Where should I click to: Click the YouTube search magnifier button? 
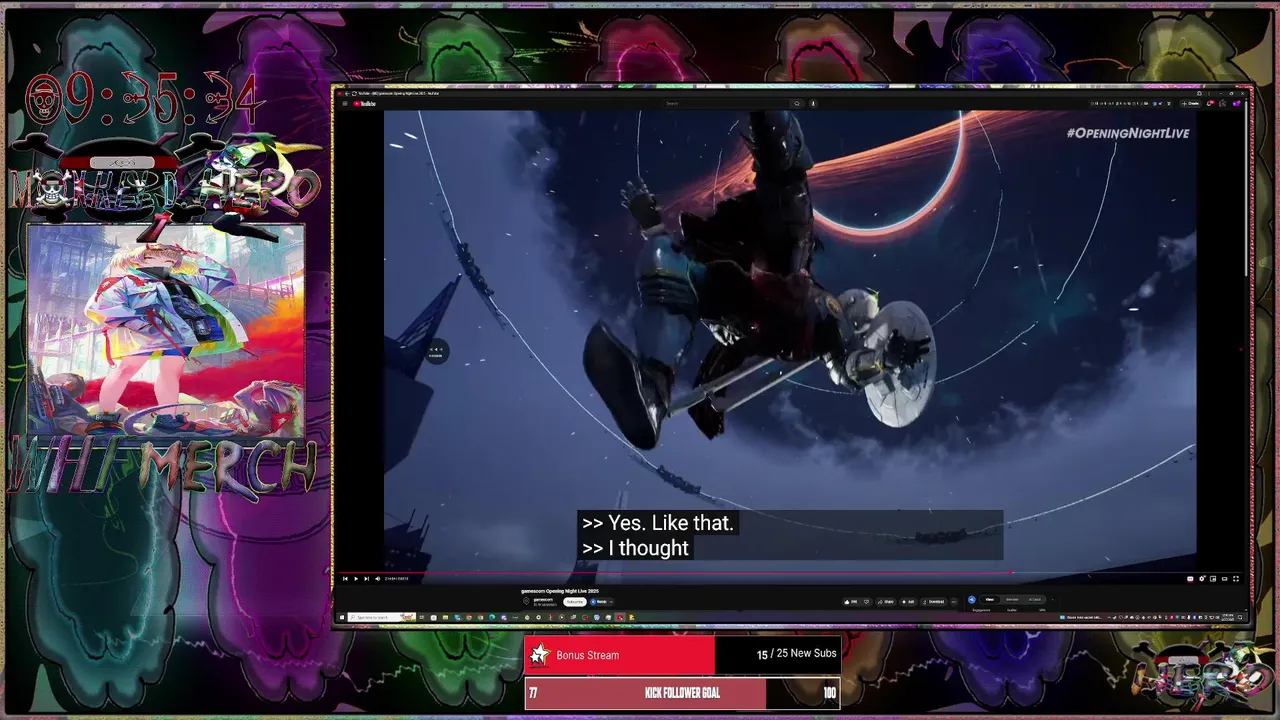[797, 103]
